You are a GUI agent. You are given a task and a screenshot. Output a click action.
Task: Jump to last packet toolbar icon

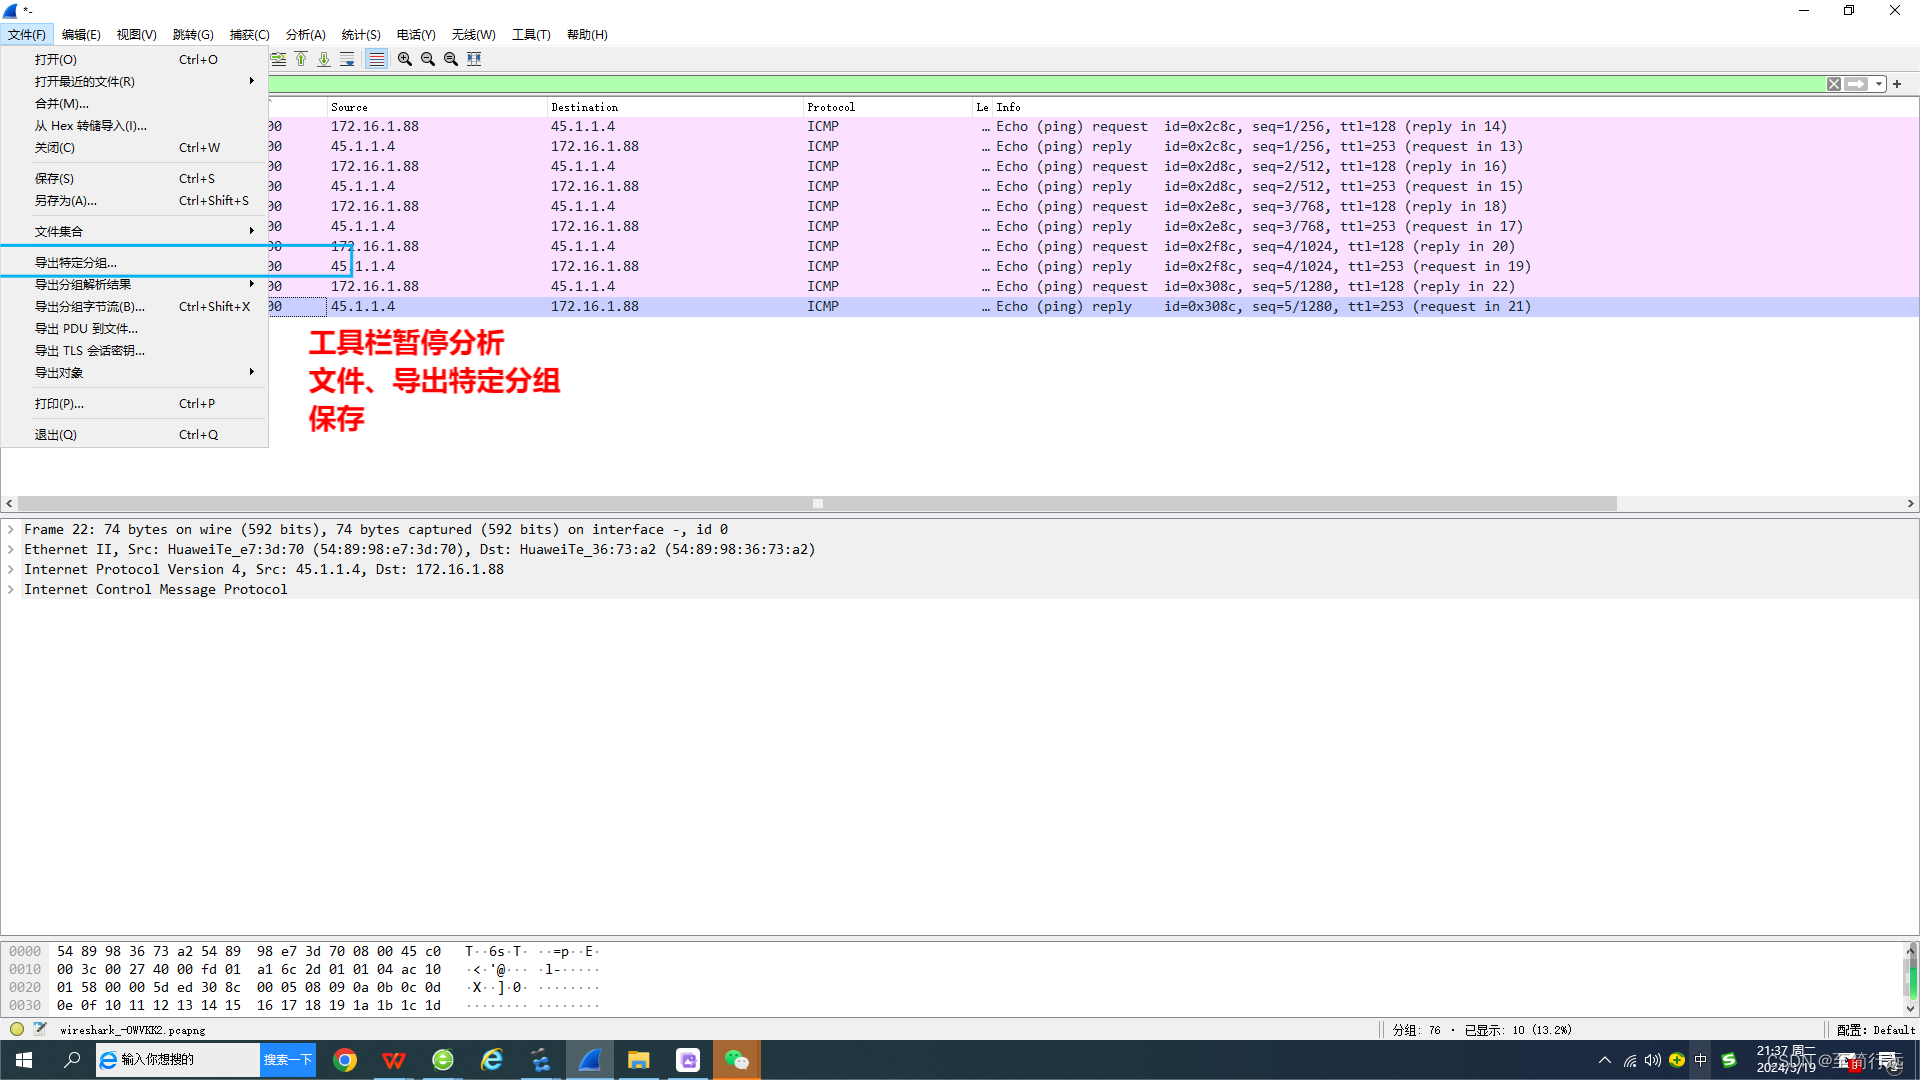324,59
